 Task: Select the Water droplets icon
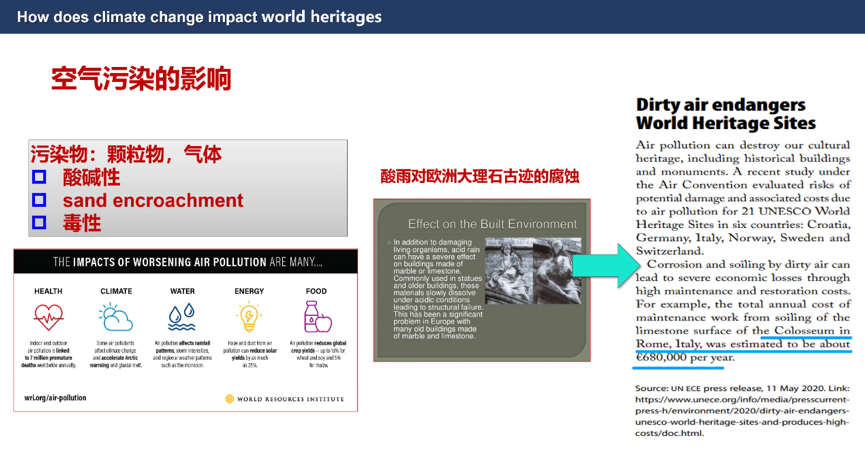tap(182, 318)
